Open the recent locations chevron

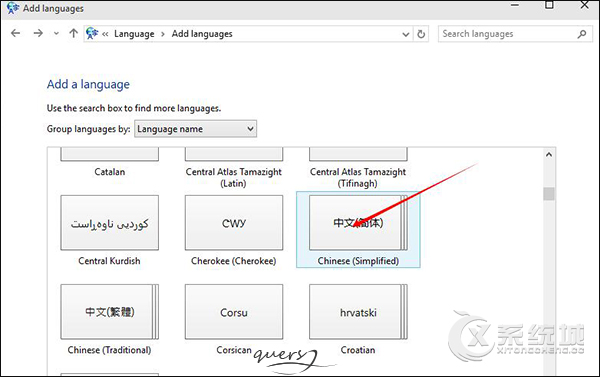[56, 34]
